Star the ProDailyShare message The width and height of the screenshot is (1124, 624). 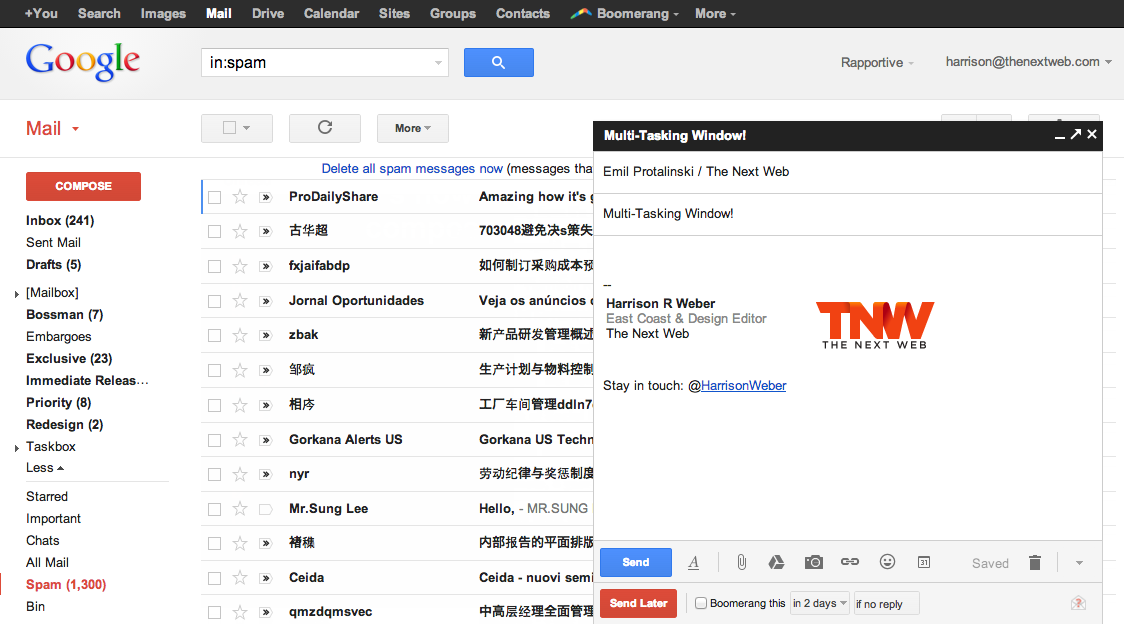coord(240,196)
